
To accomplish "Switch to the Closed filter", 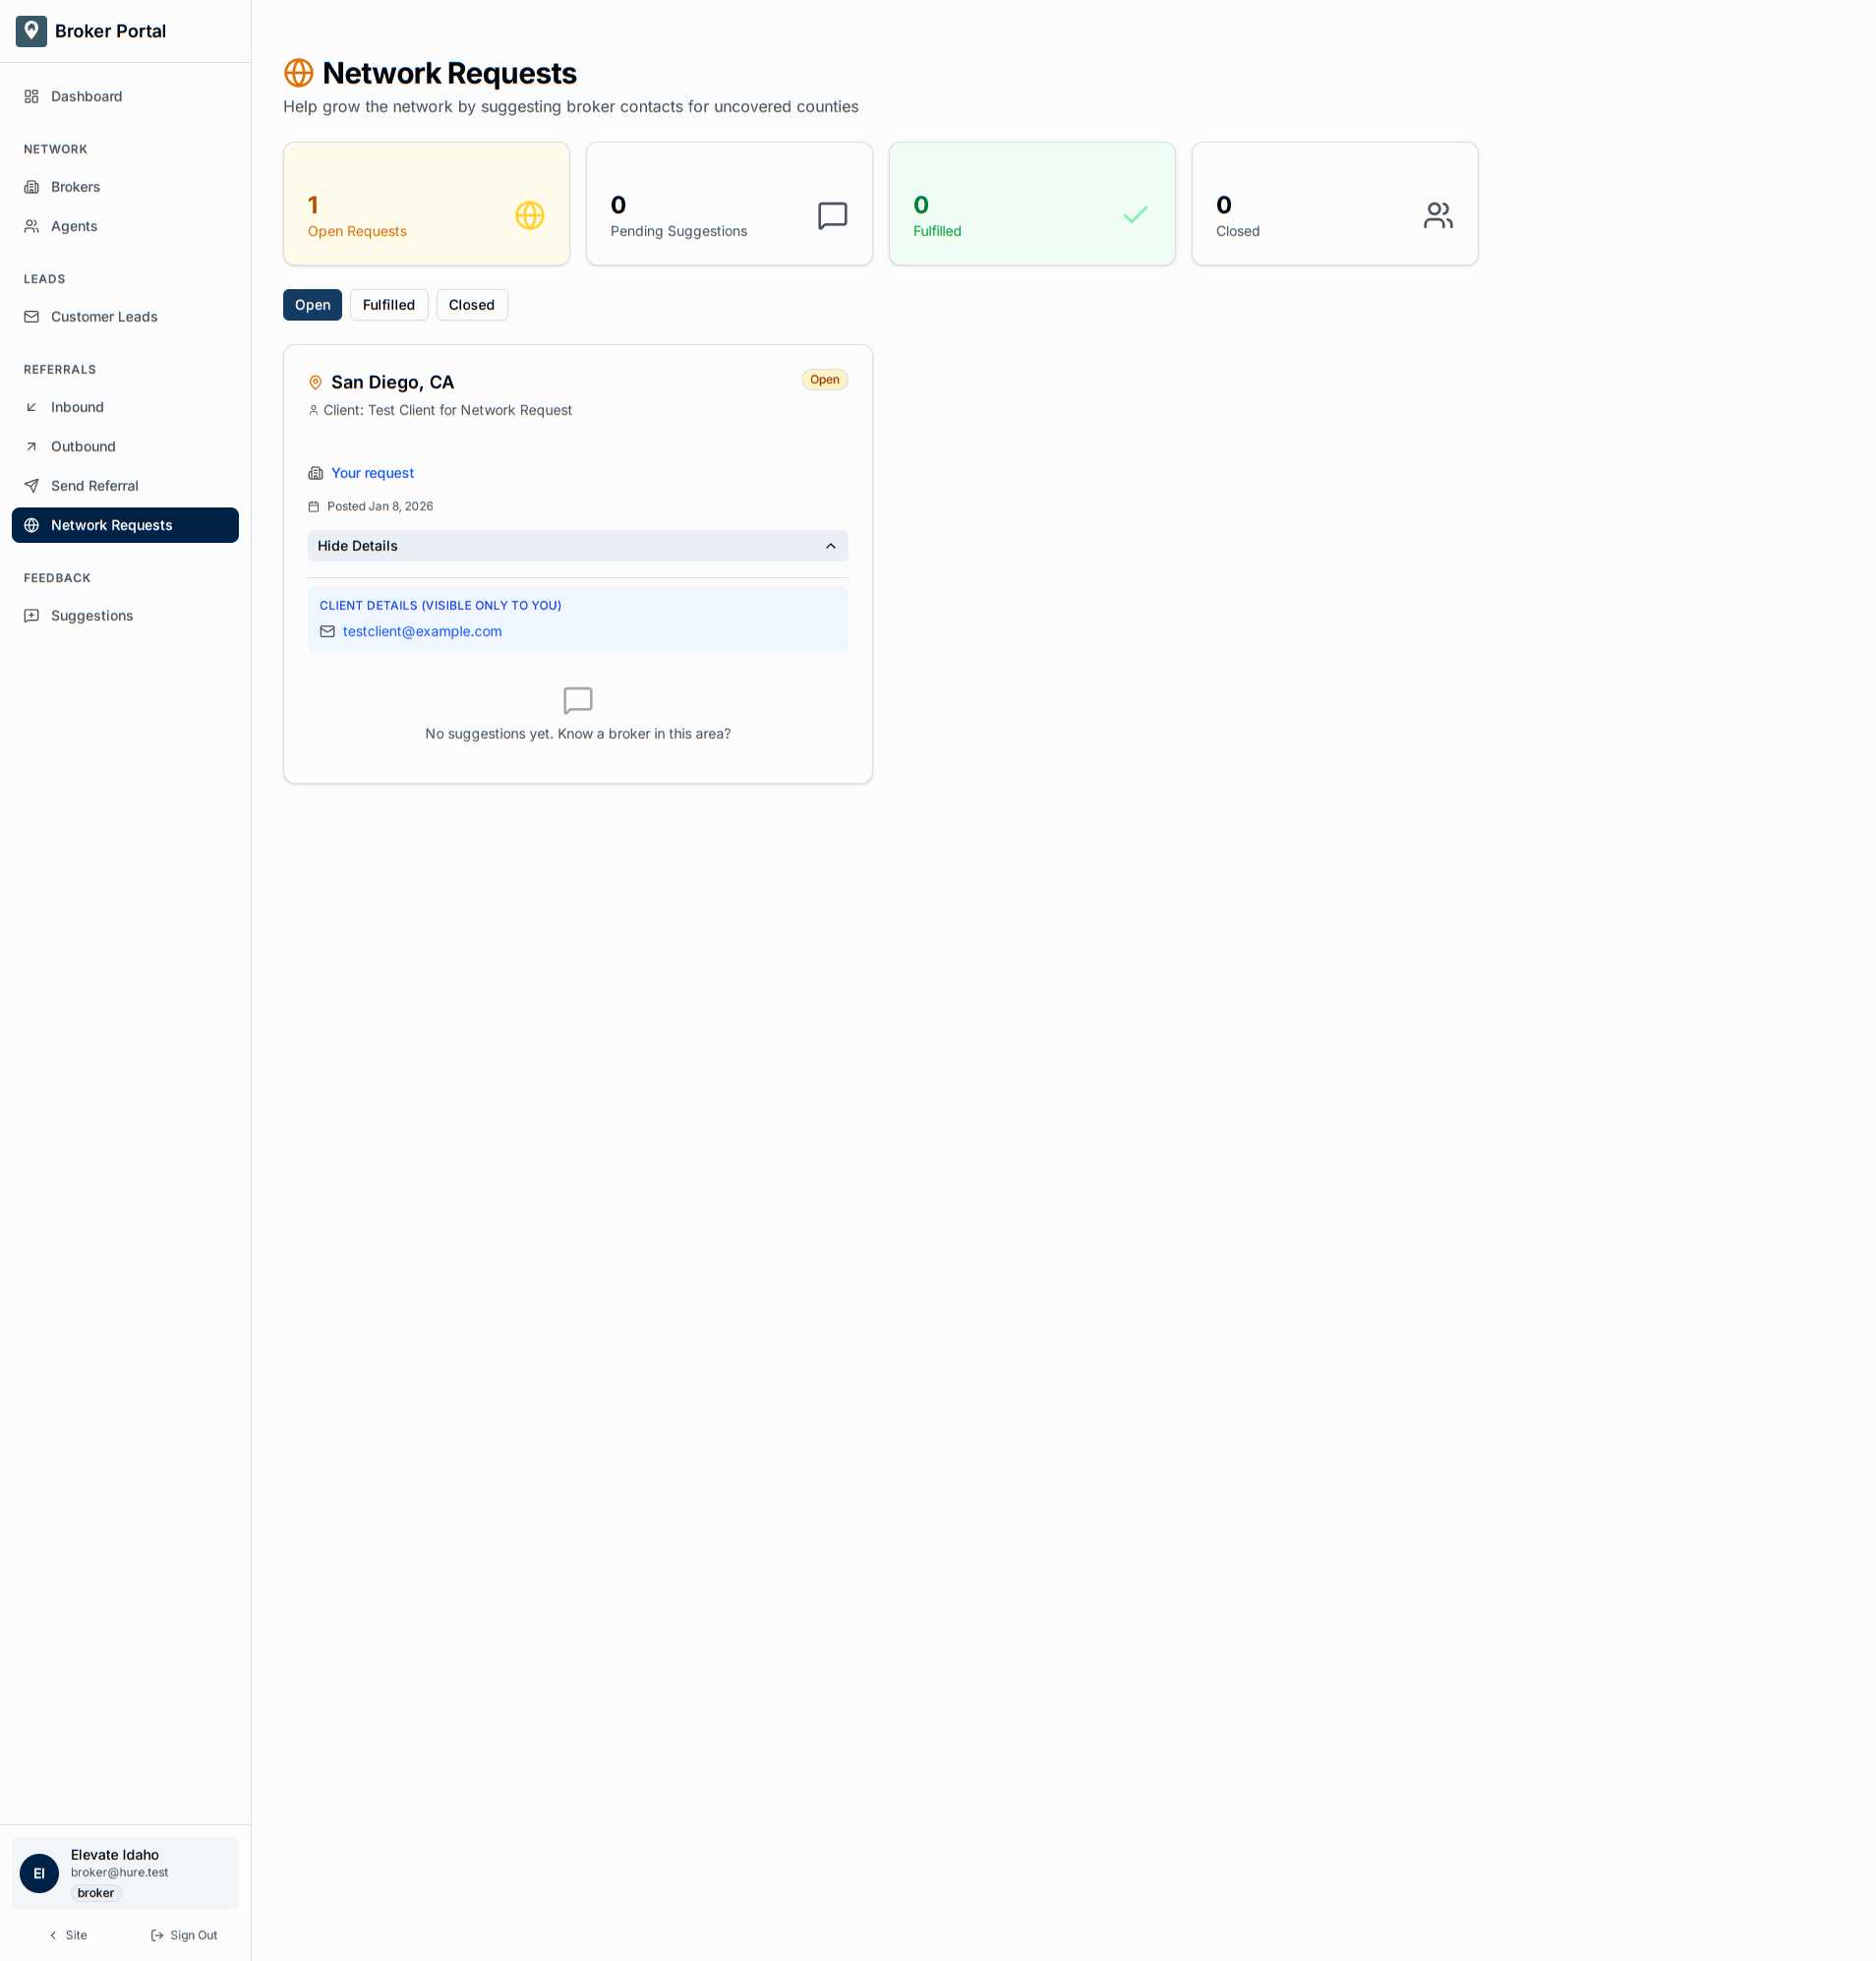I will (471, 305).
